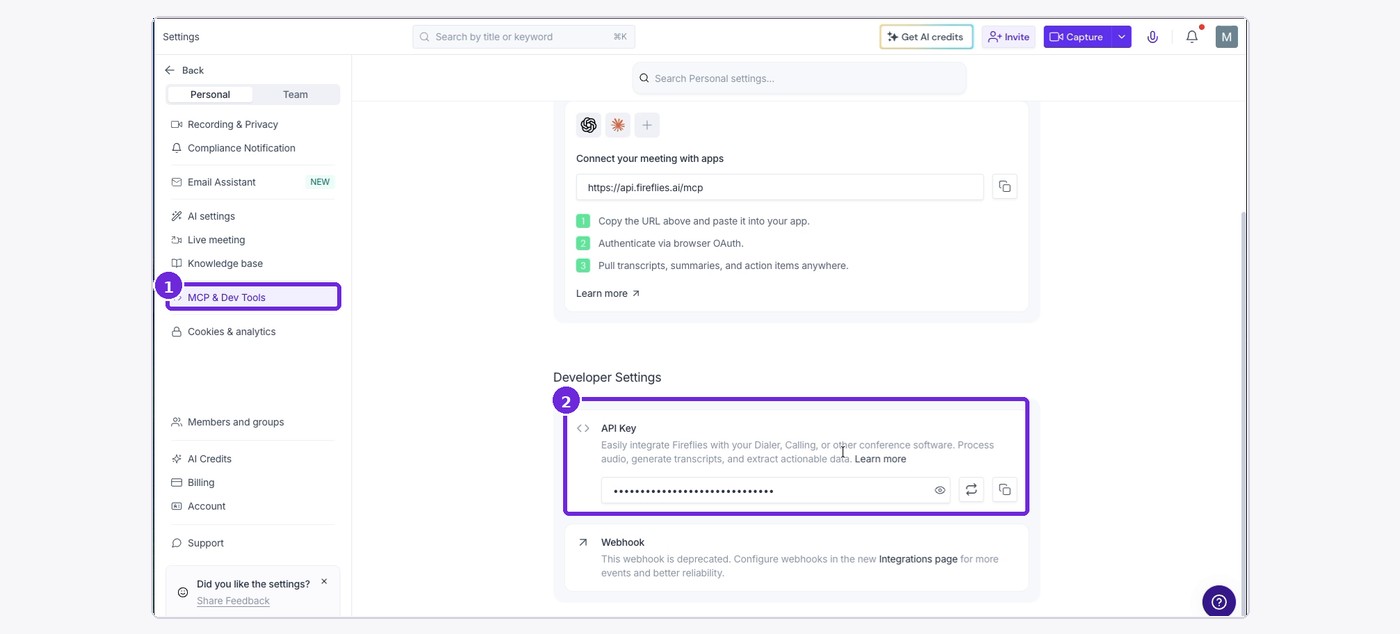Click 'Authenticate via browser OAuth.' step
Image resolution: width=1400 pixels, height=634 pixels.
[x=671, y=243]
